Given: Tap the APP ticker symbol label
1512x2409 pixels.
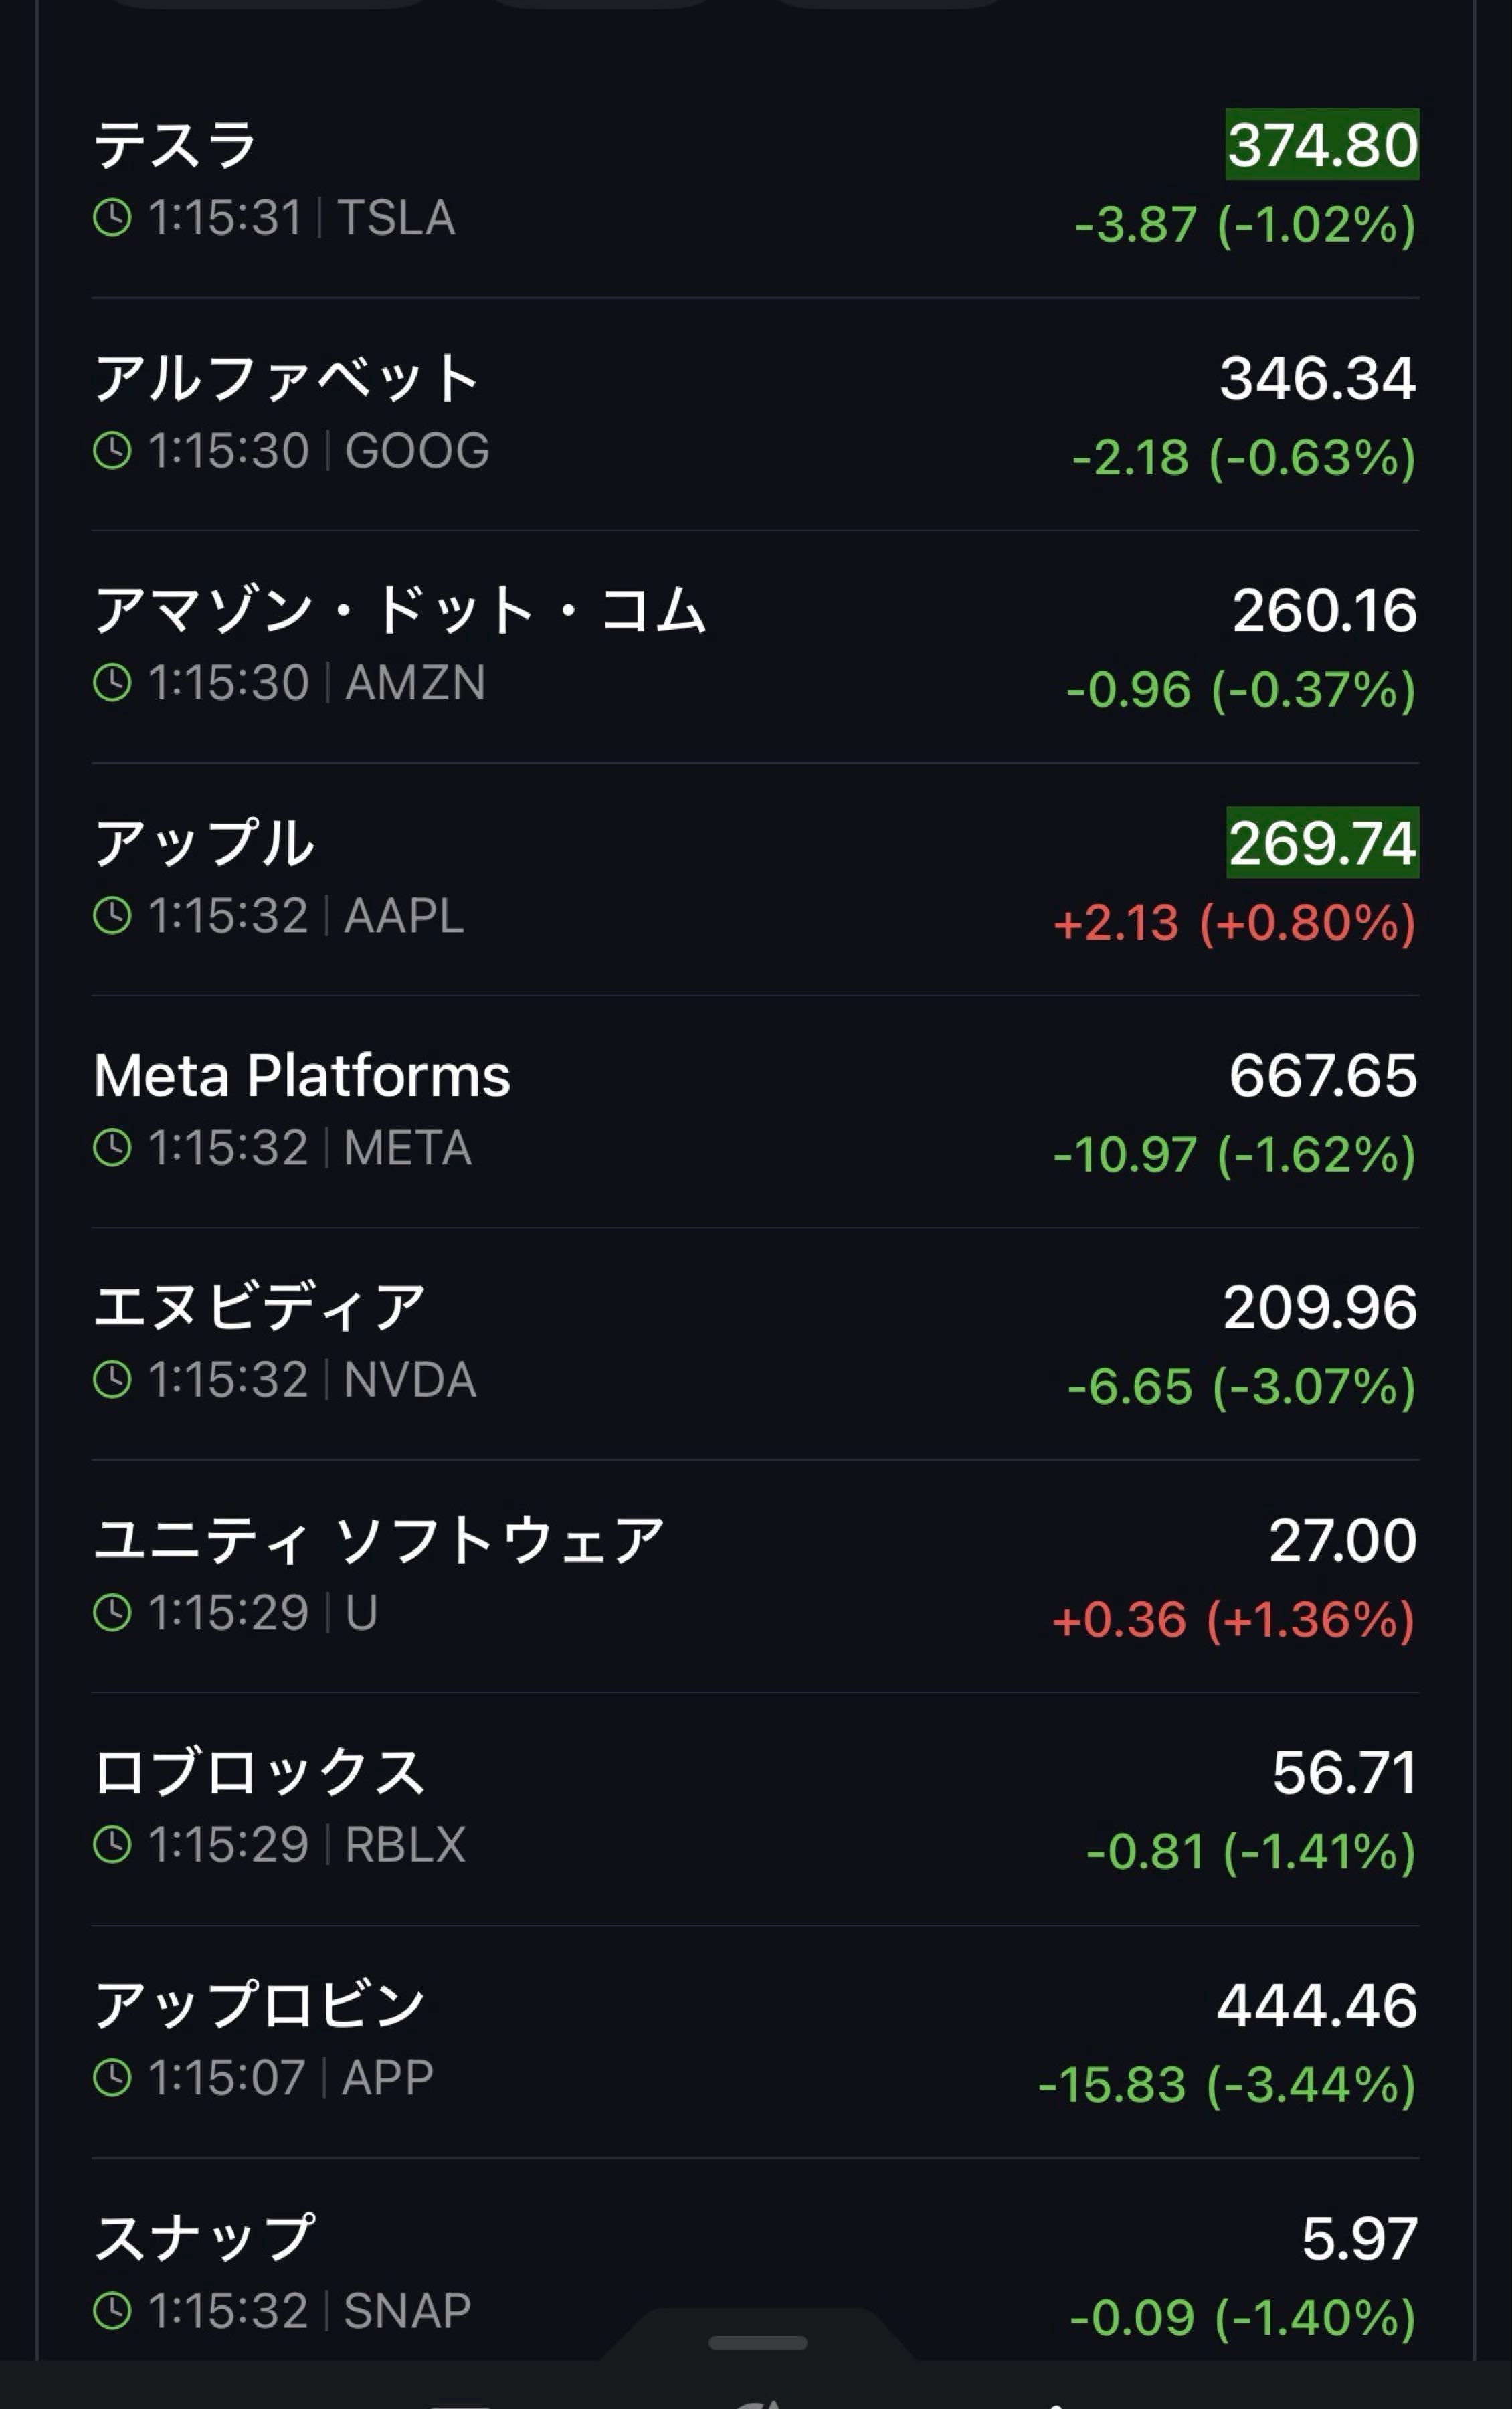Looking at the screenshot, I should click(x=388, y=2077).
